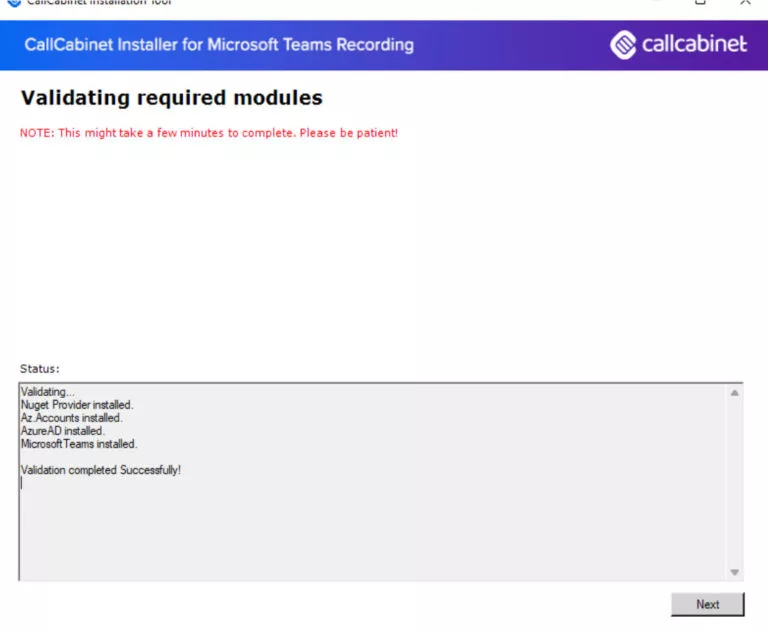The image size is (768, 631).
Task: Click the 'Status:' label
Action: [40, 368]
